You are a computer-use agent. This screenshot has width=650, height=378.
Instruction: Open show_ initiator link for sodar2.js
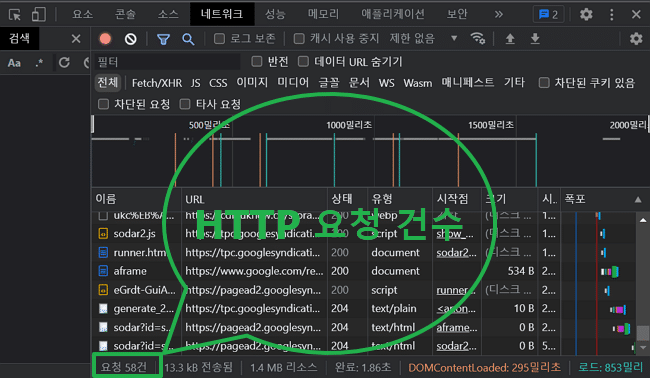[455, 234]
